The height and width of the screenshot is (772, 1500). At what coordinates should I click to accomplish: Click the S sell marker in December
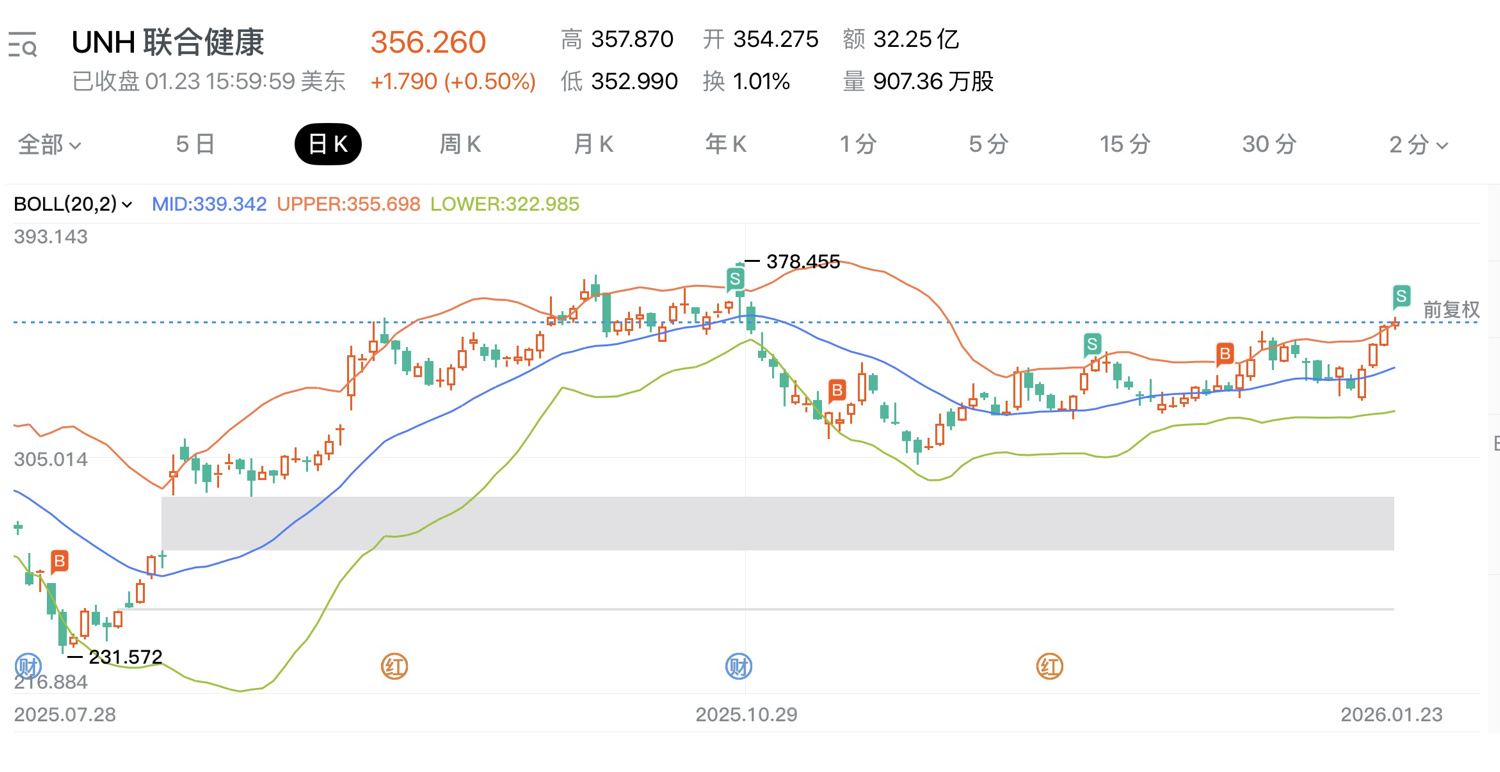1092,346
